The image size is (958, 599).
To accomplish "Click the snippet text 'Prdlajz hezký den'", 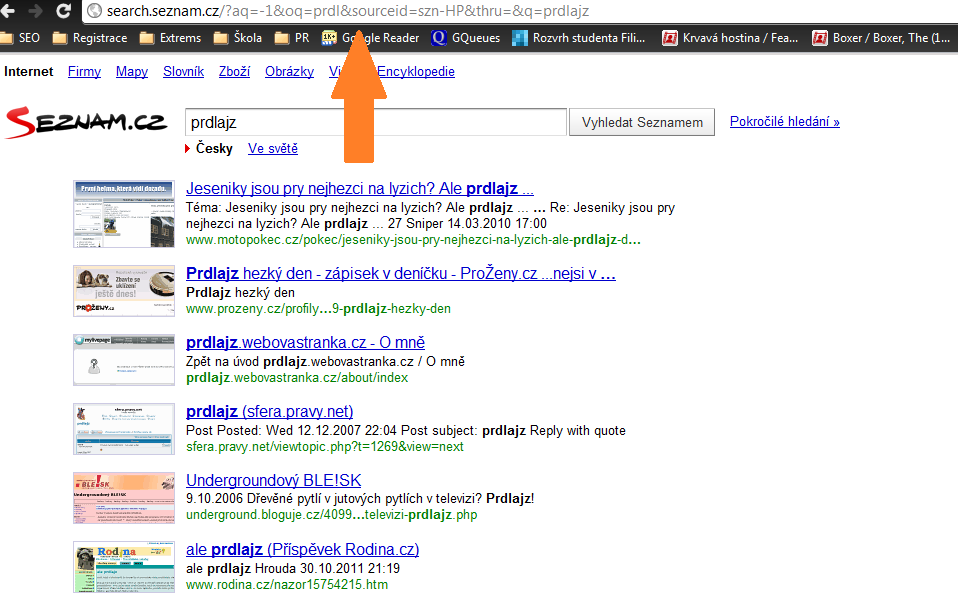I will pyautogui.click(x=241, y=293).
